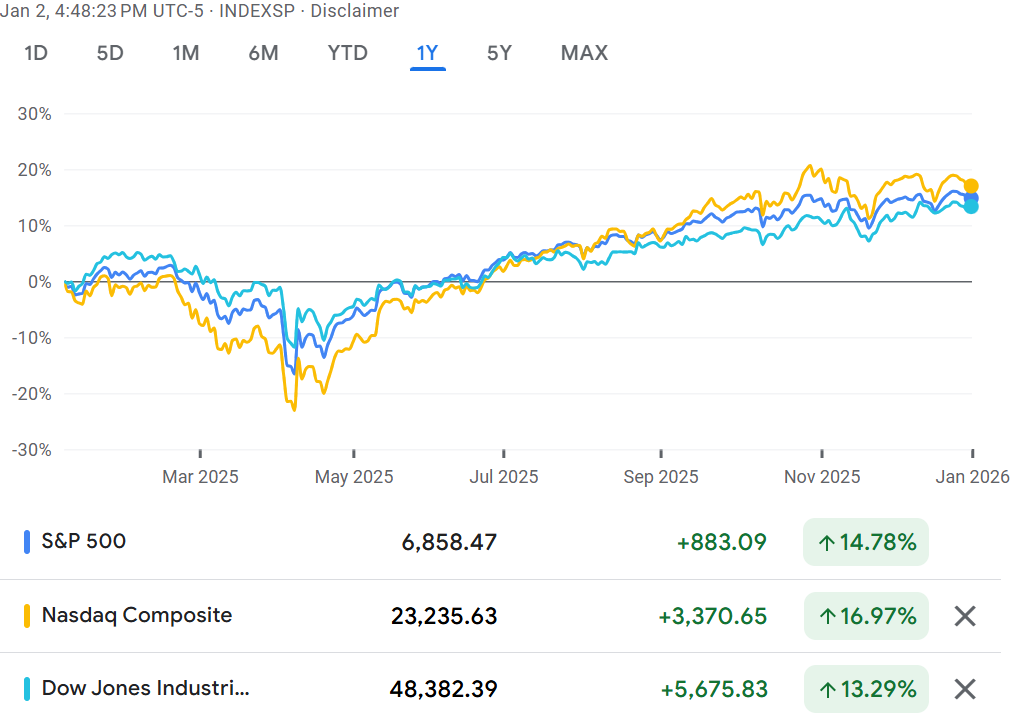The image size is (1022, 724).
Task: Select the 1D time range tab
Action: click(x=36, y=53)
